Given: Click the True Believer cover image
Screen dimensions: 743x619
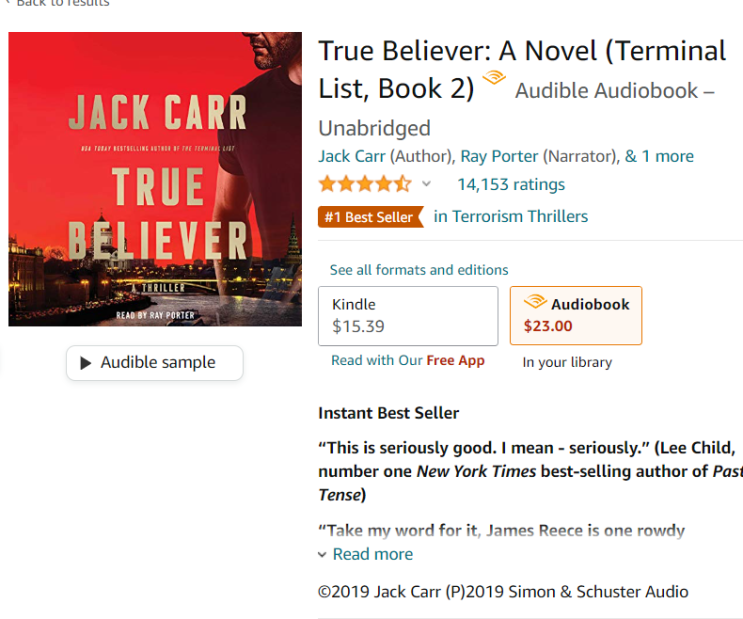Looking at the screenshot, I should (x=155, y=179).
